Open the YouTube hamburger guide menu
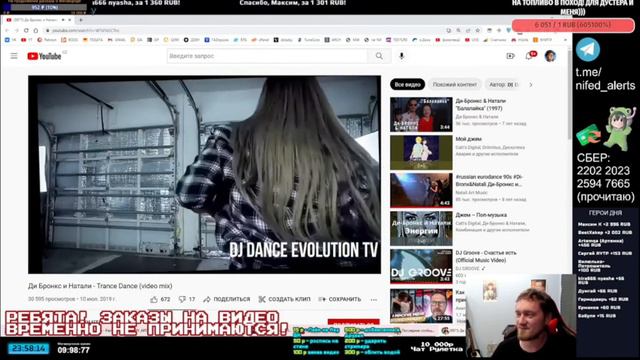 tap(14, 56)
